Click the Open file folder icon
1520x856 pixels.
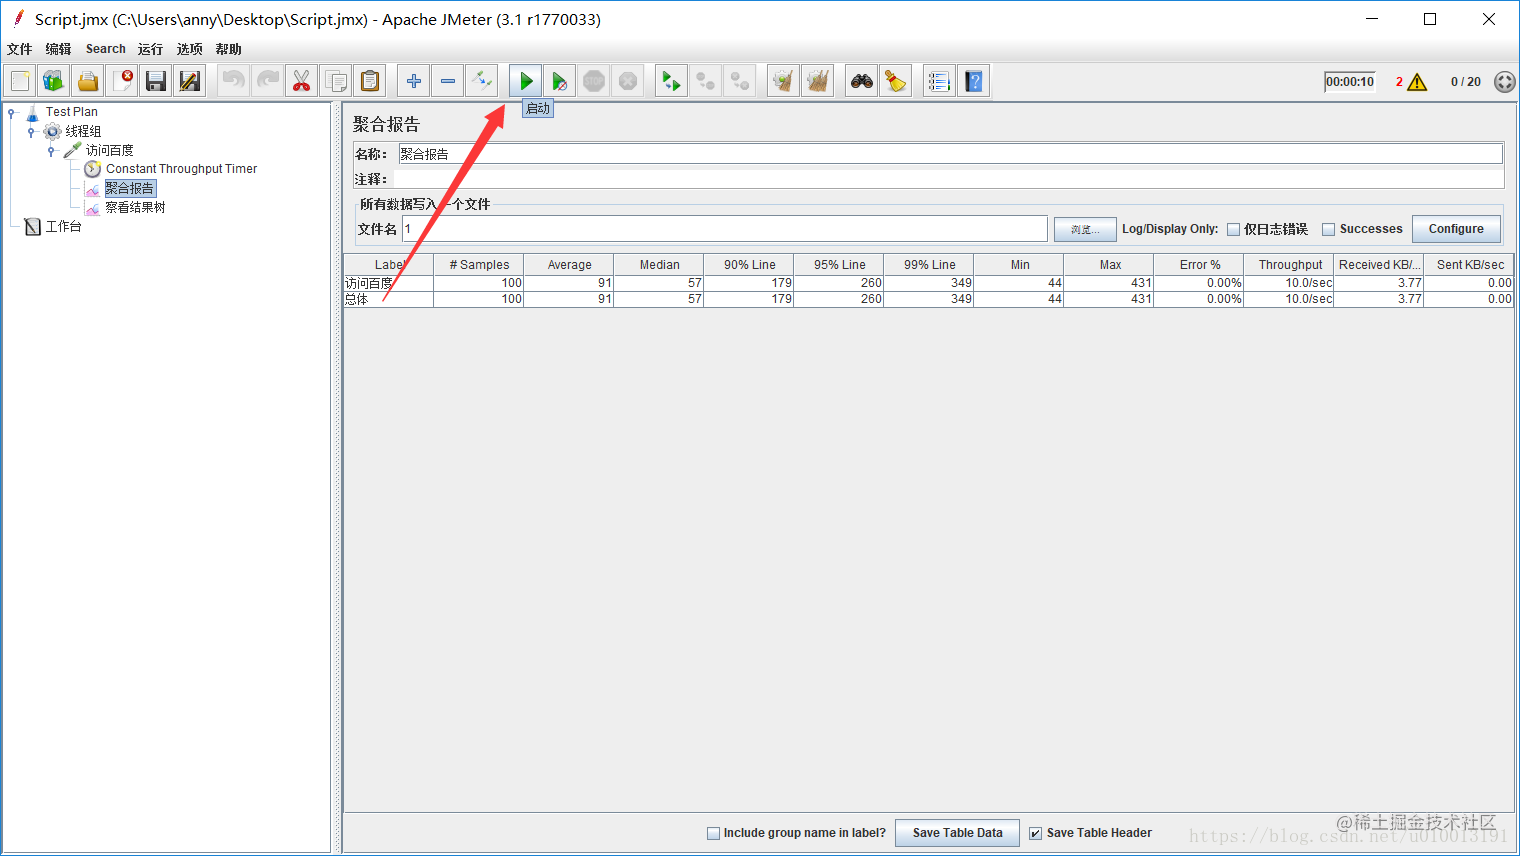[88, 81]
